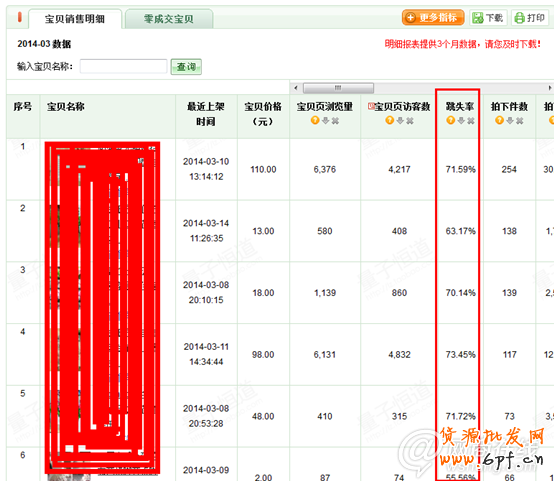Image resolution: width=554 pixels, height=481 pixels.
Task: Sort descending by 跳失率 arrow icon
Action: 461,121
